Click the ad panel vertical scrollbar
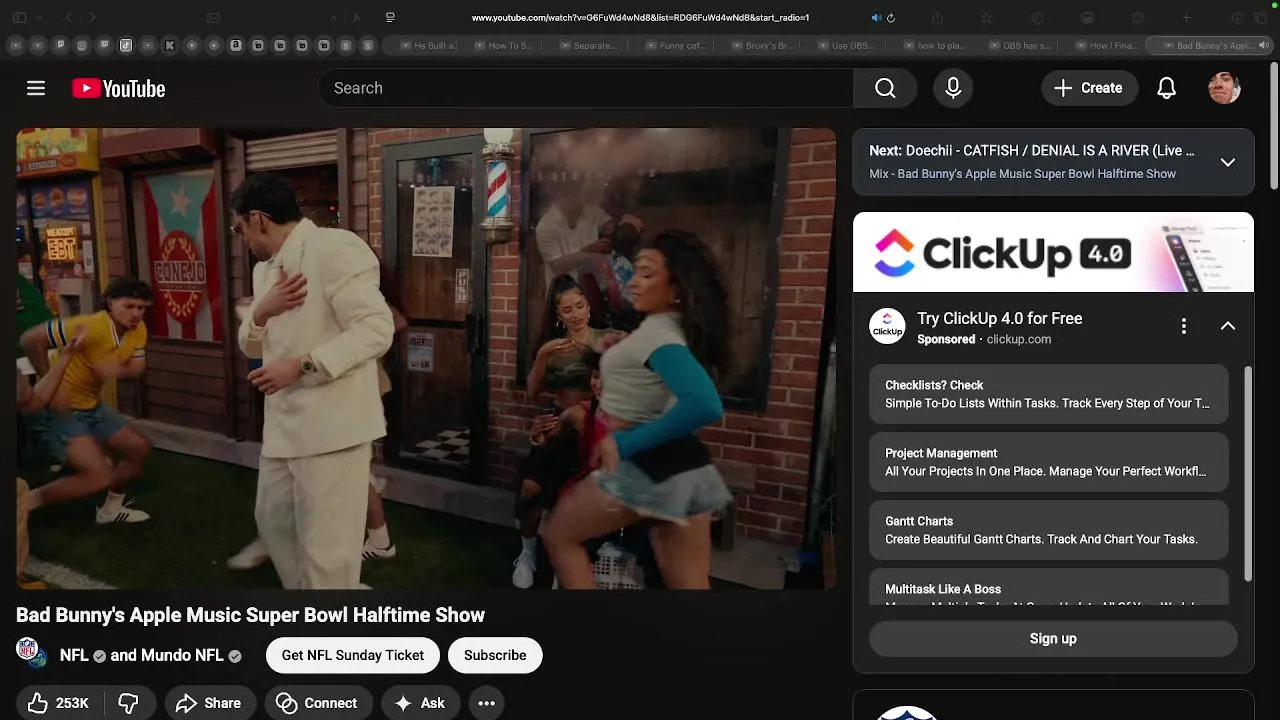This screenshot has height=720, width=1280. click(x=1248, y=472)
